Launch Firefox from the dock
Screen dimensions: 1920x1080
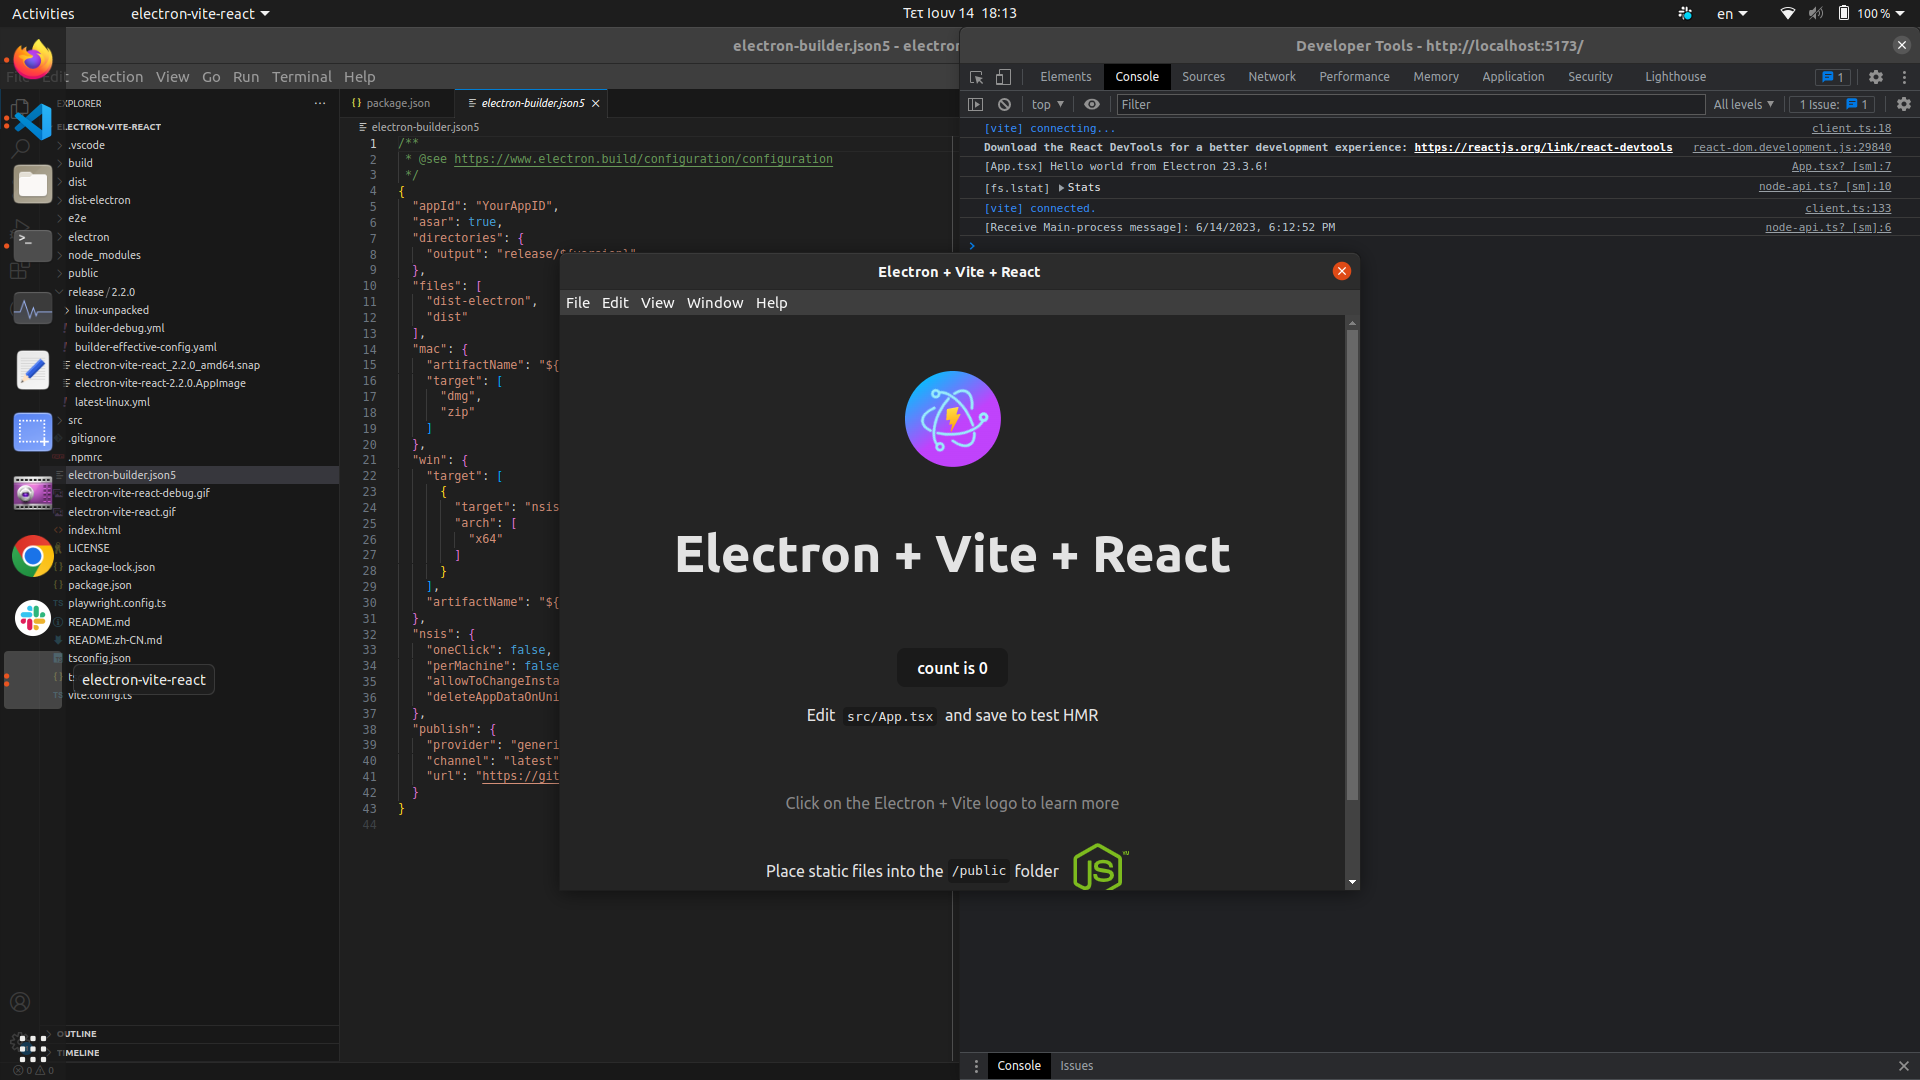32,59
